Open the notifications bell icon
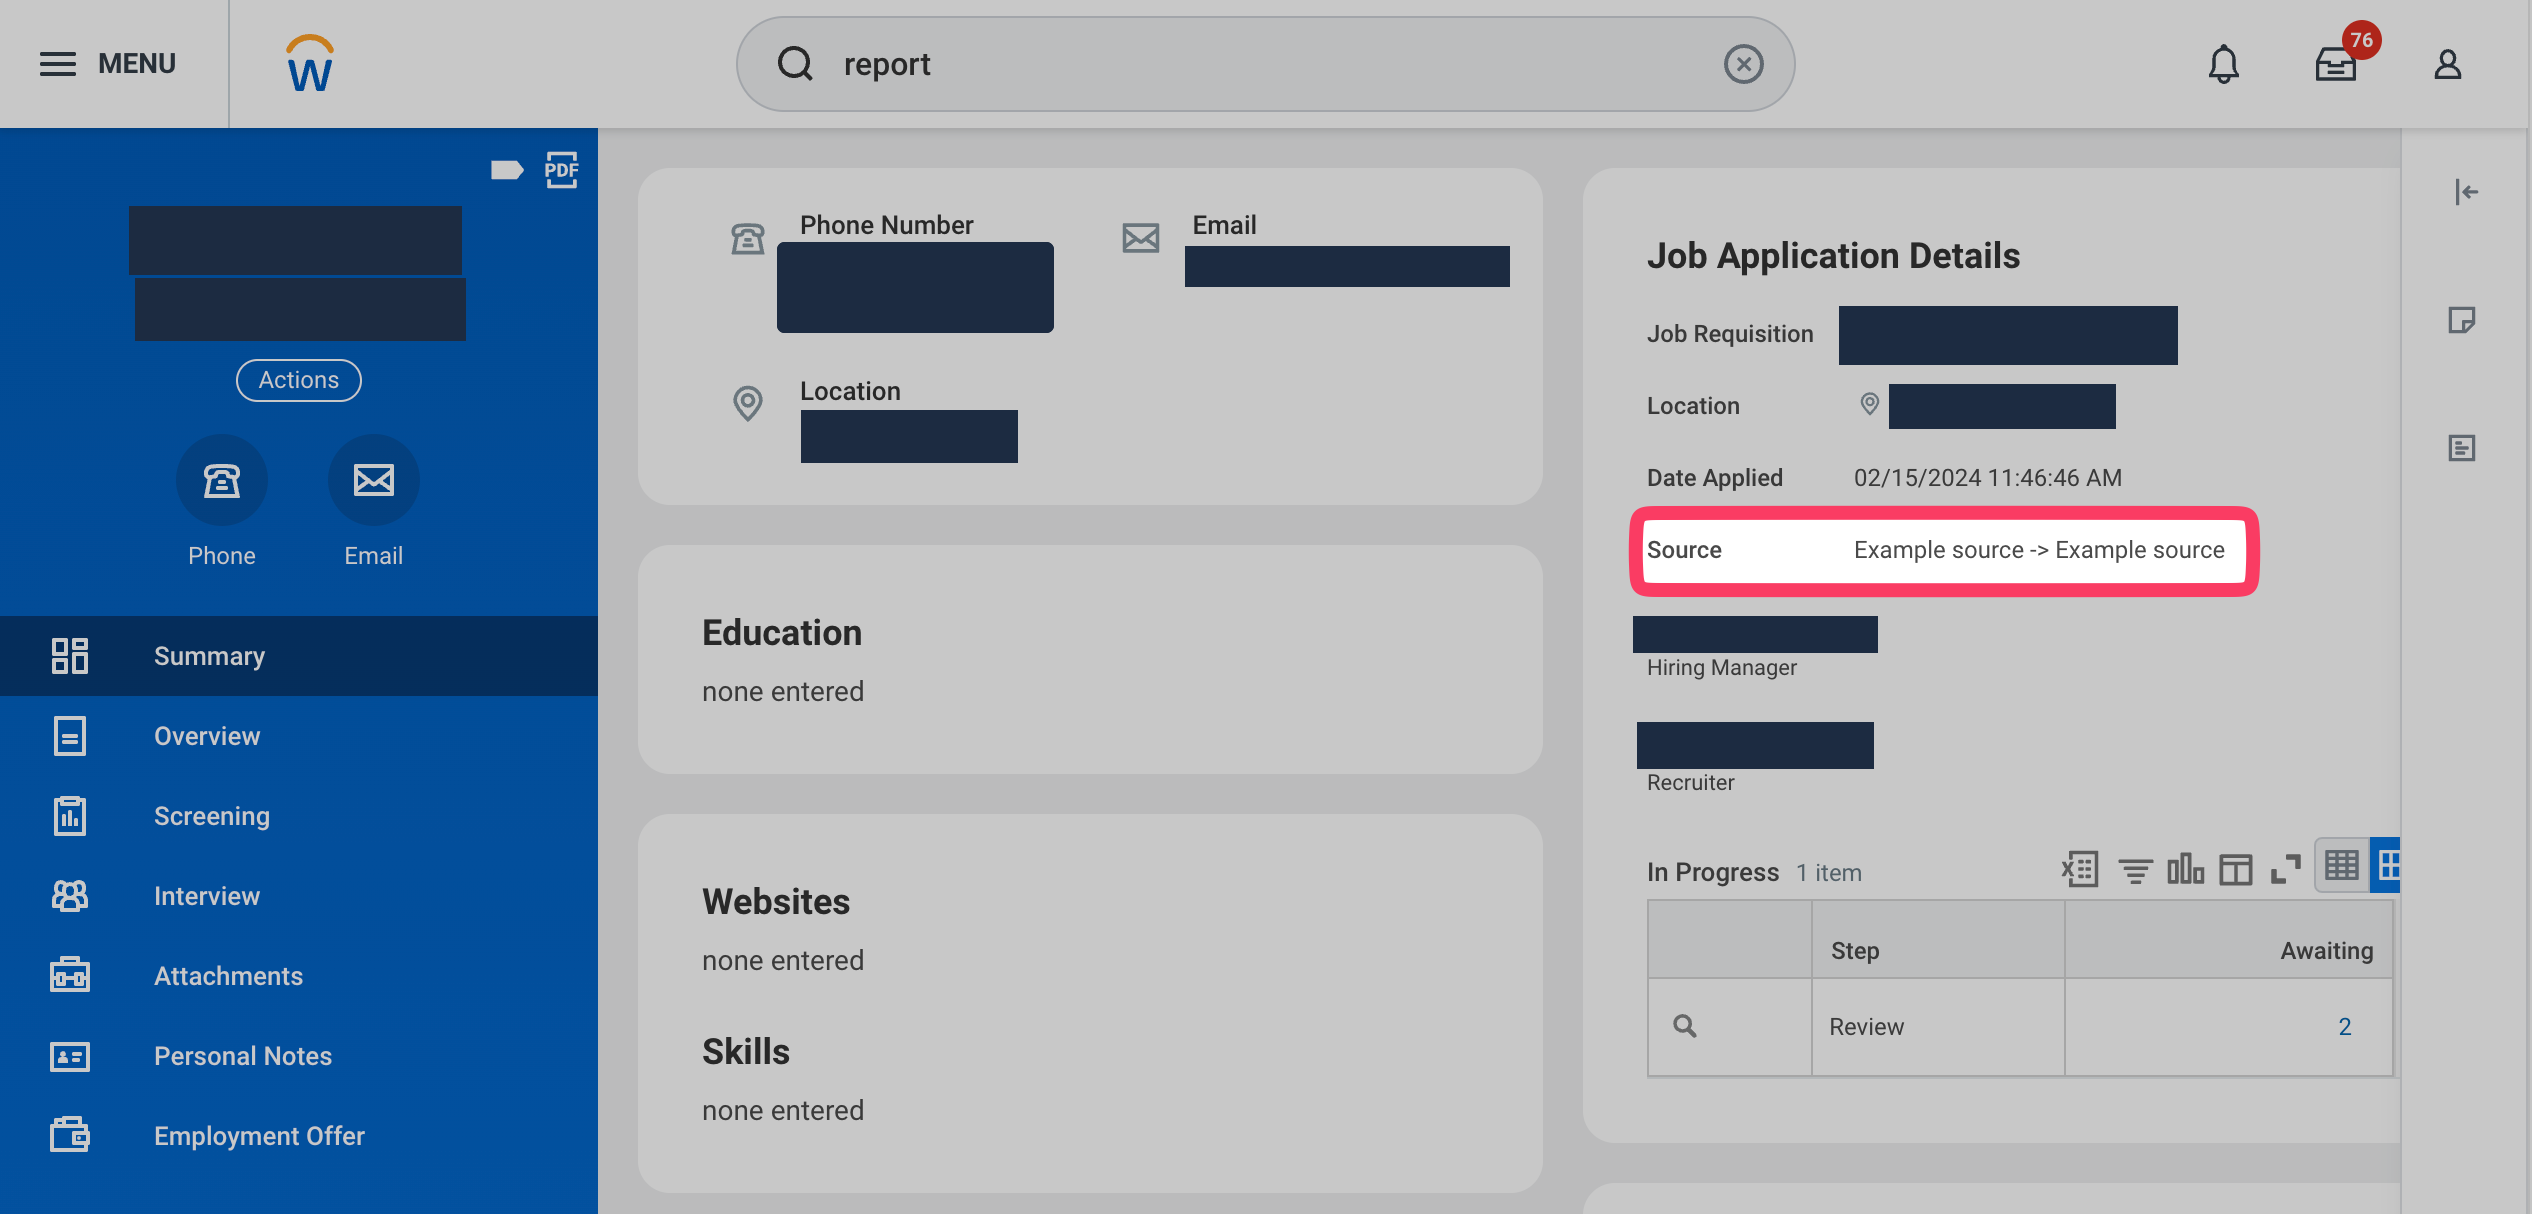2532x1214 pixels. point(2223,64)
